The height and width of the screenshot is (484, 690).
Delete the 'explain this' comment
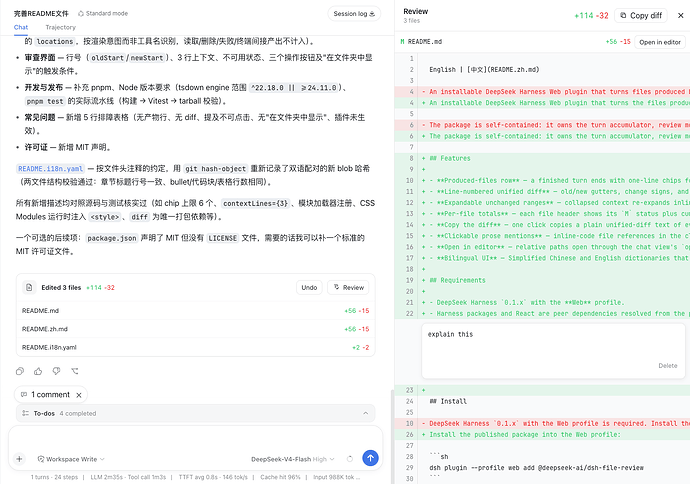(668, 366)
